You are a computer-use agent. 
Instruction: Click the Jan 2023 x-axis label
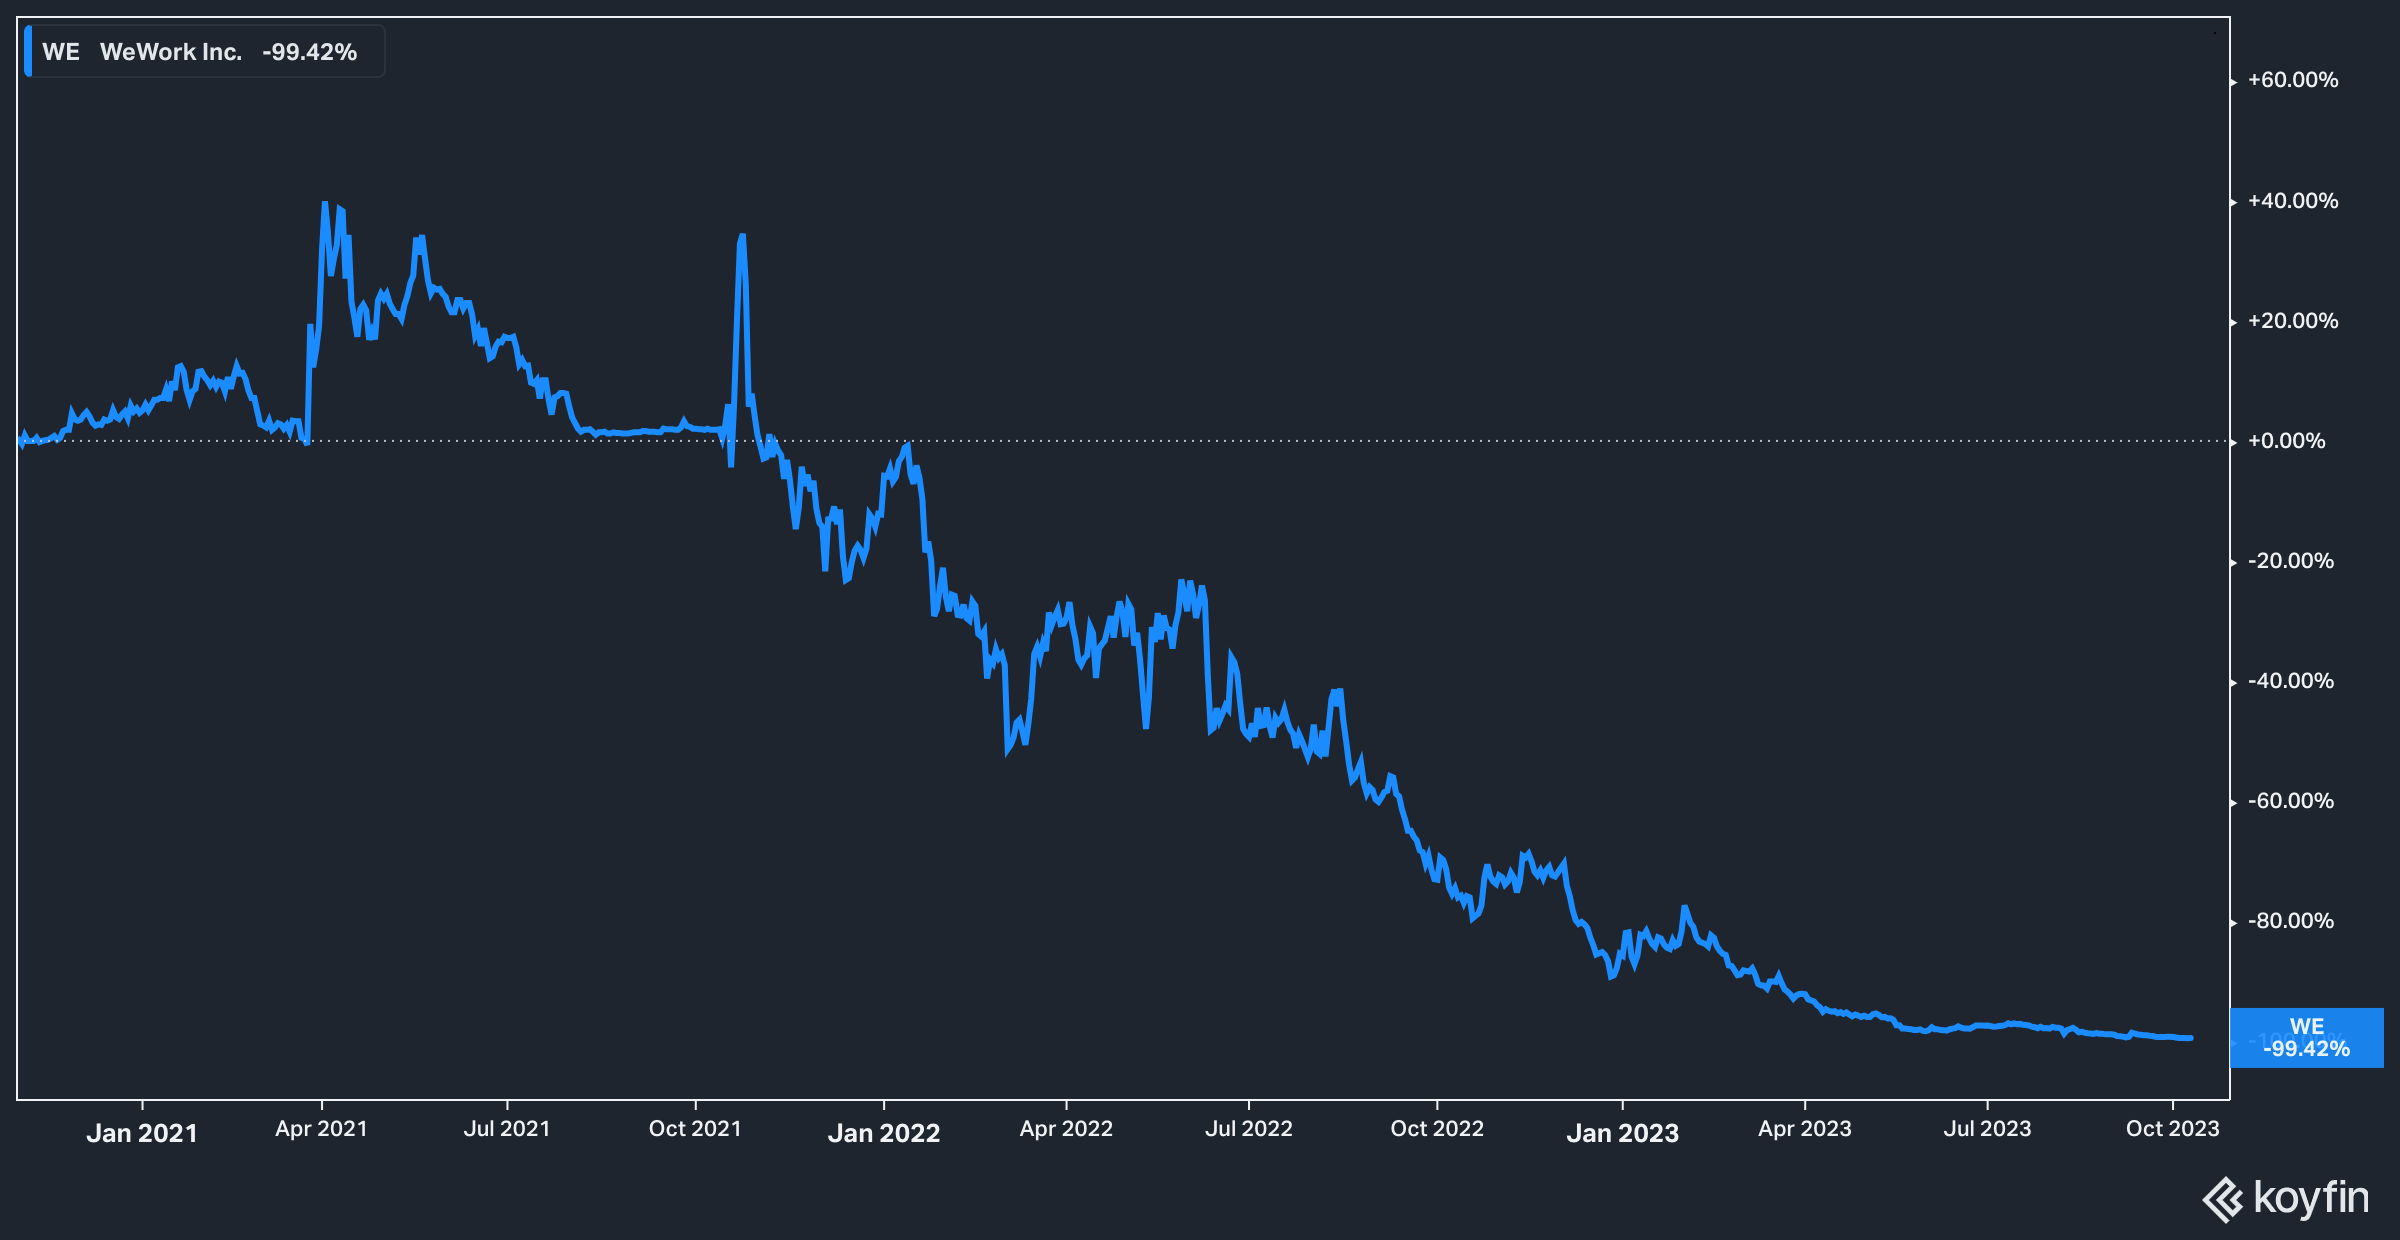(1622, 1133)
